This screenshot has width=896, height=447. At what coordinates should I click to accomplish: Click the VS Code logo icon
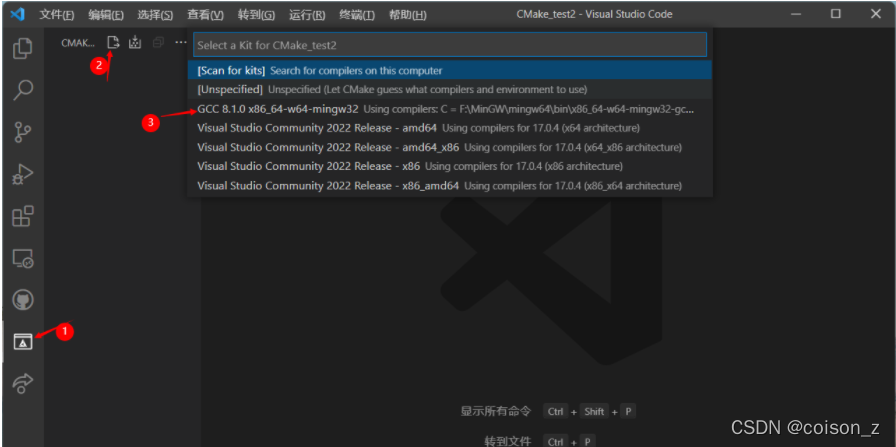coord(18,14)
